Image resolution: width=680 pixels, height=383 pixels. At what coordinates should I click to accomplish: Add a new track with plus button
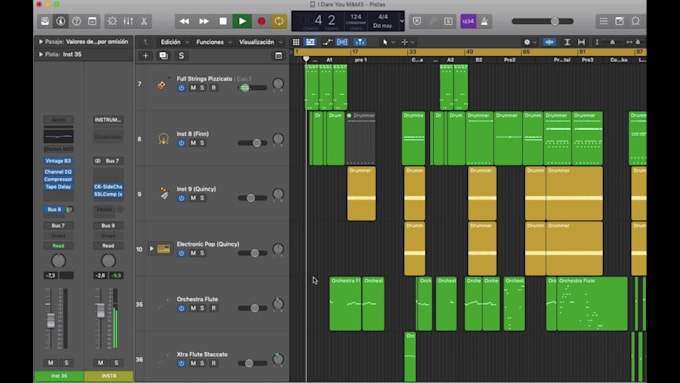coord(145,56)
